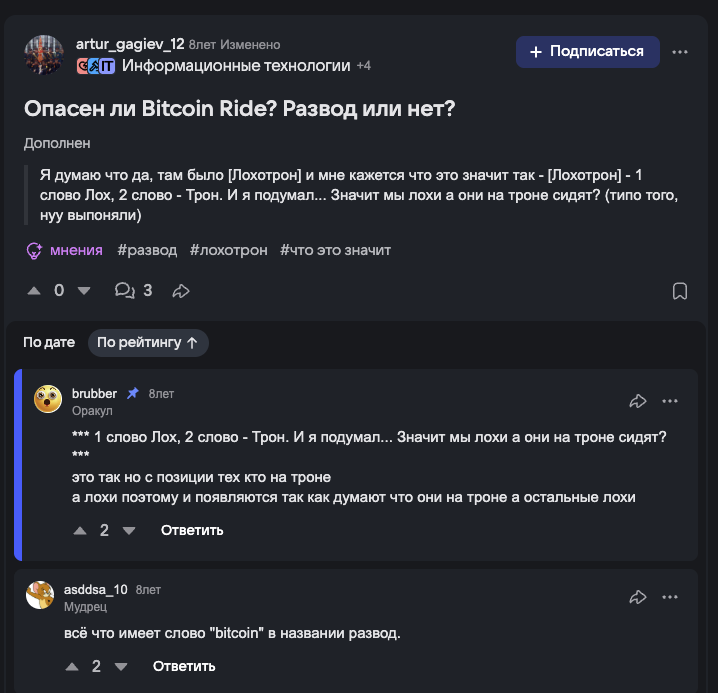Open the question's comments icon

pos(125,291)
